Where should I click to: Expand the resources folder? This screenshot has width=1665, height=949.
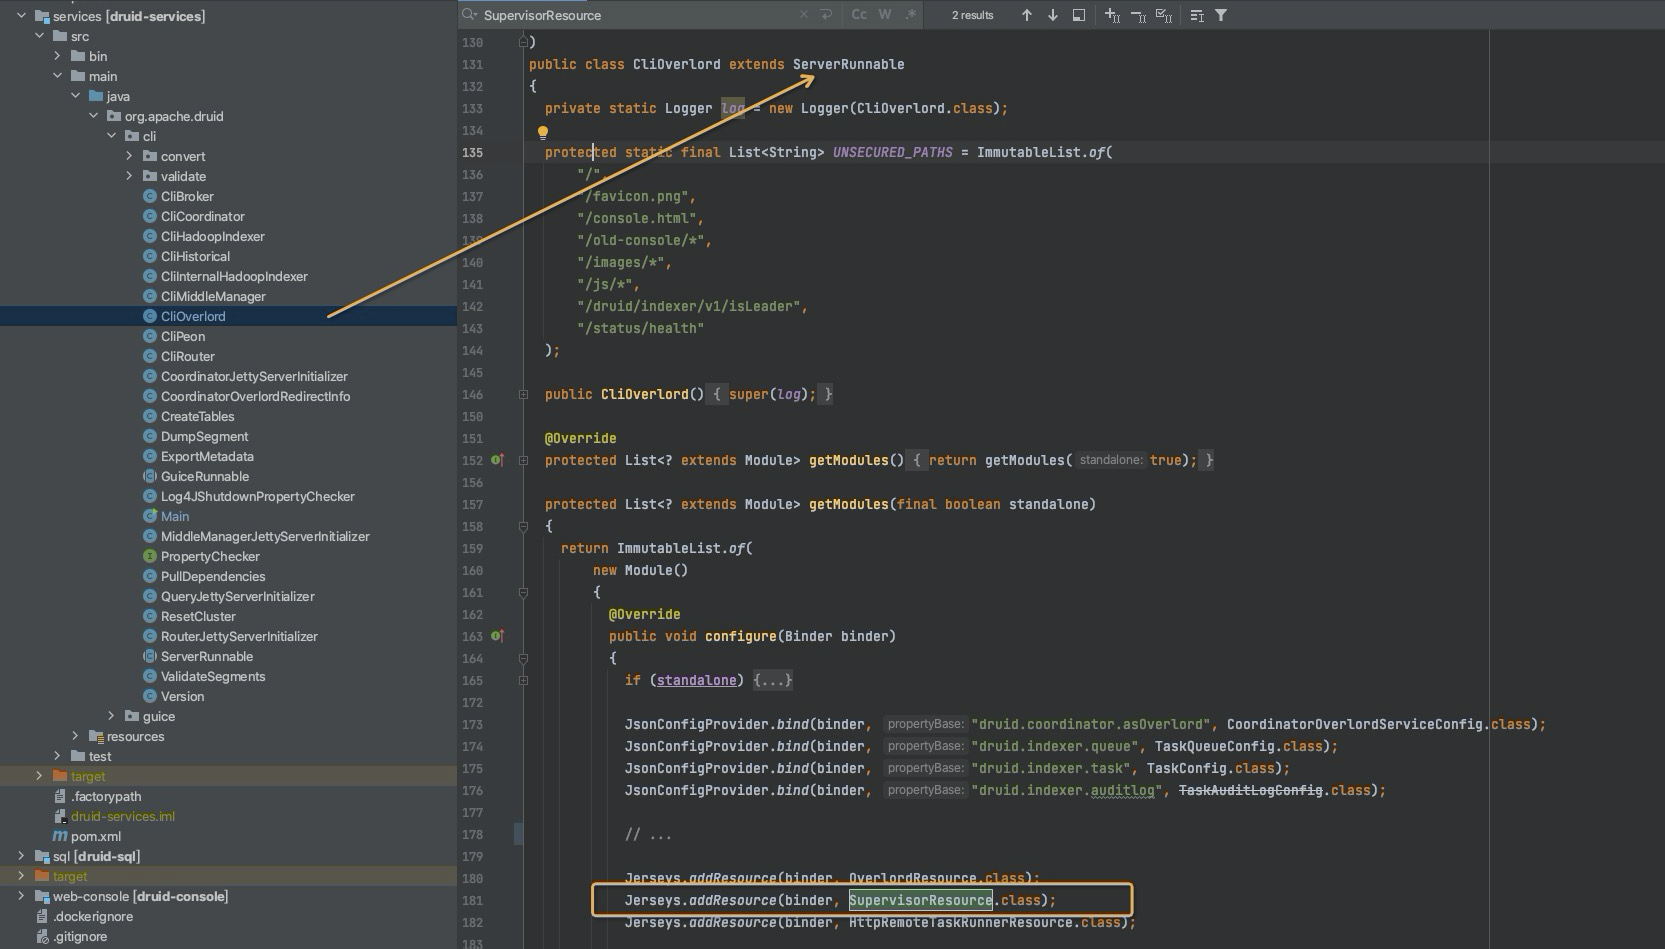coord(75,736)
